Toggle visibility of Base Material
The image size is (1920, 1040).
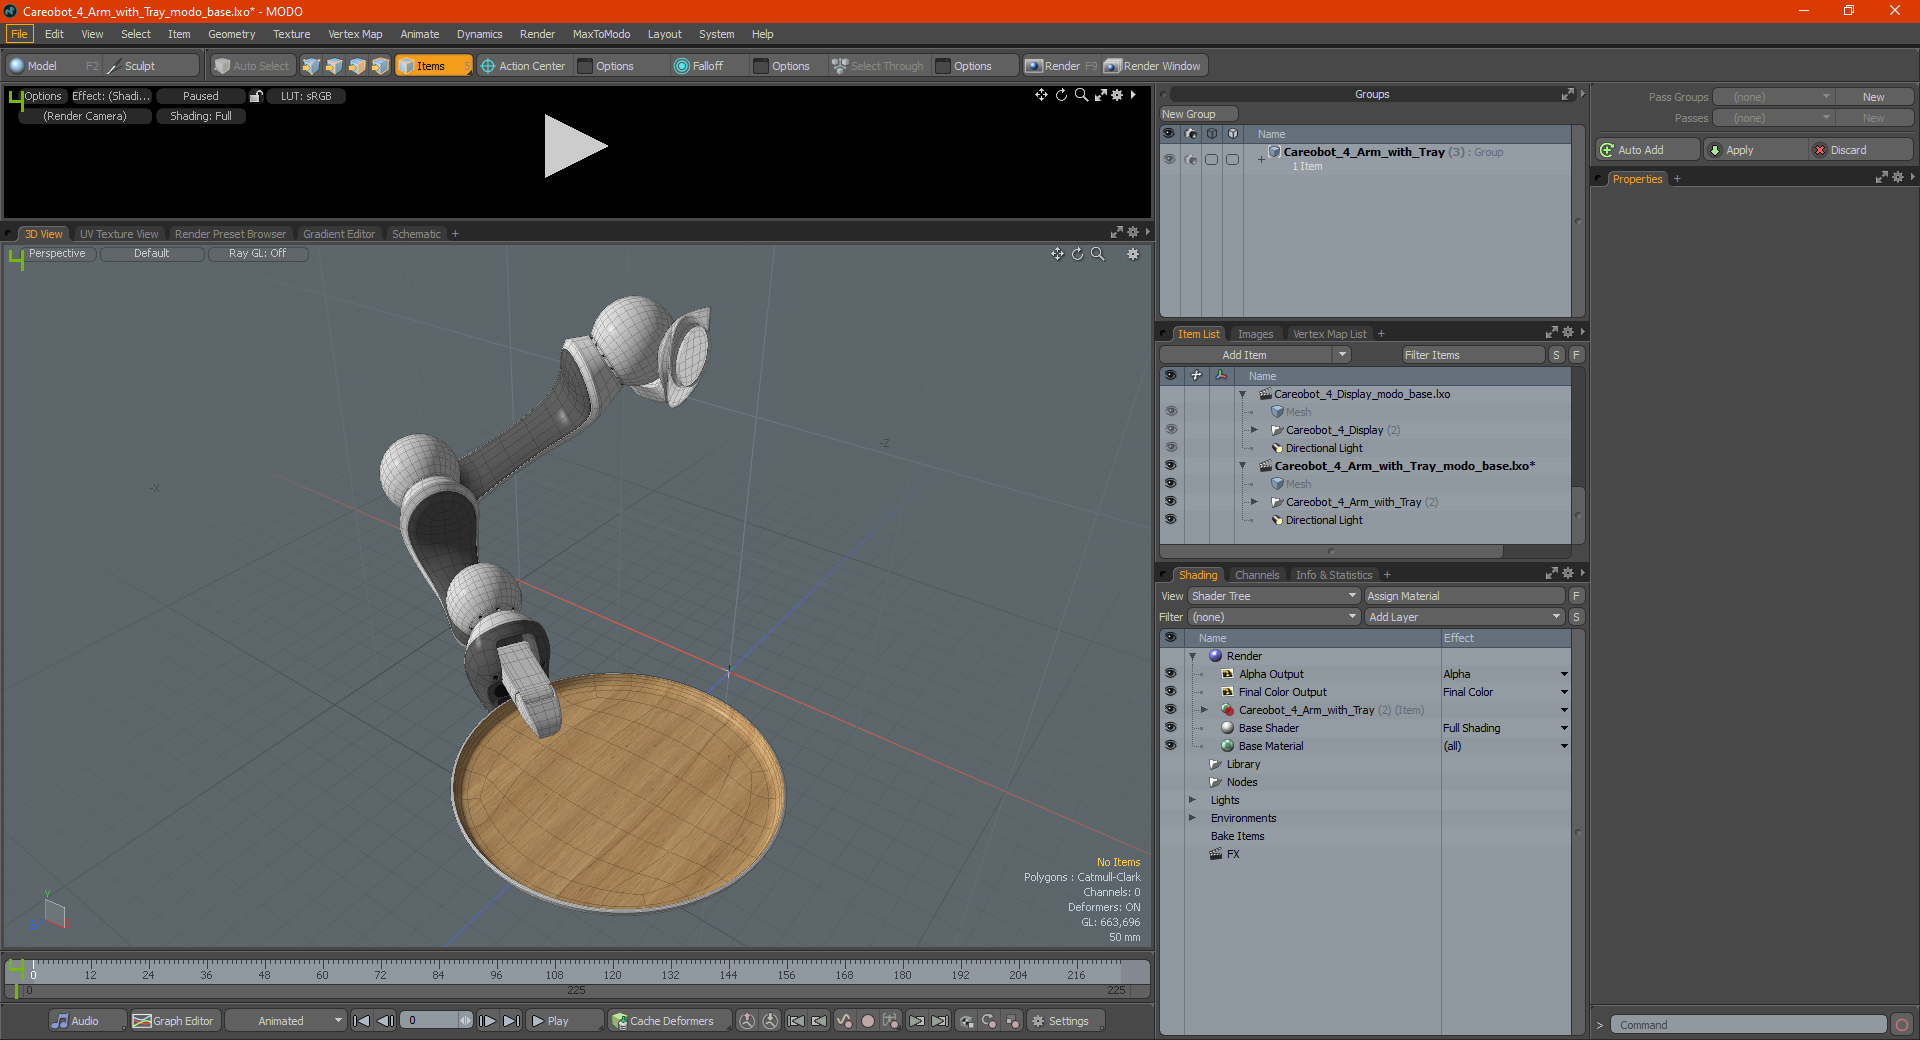click(x=1170, y=746)
